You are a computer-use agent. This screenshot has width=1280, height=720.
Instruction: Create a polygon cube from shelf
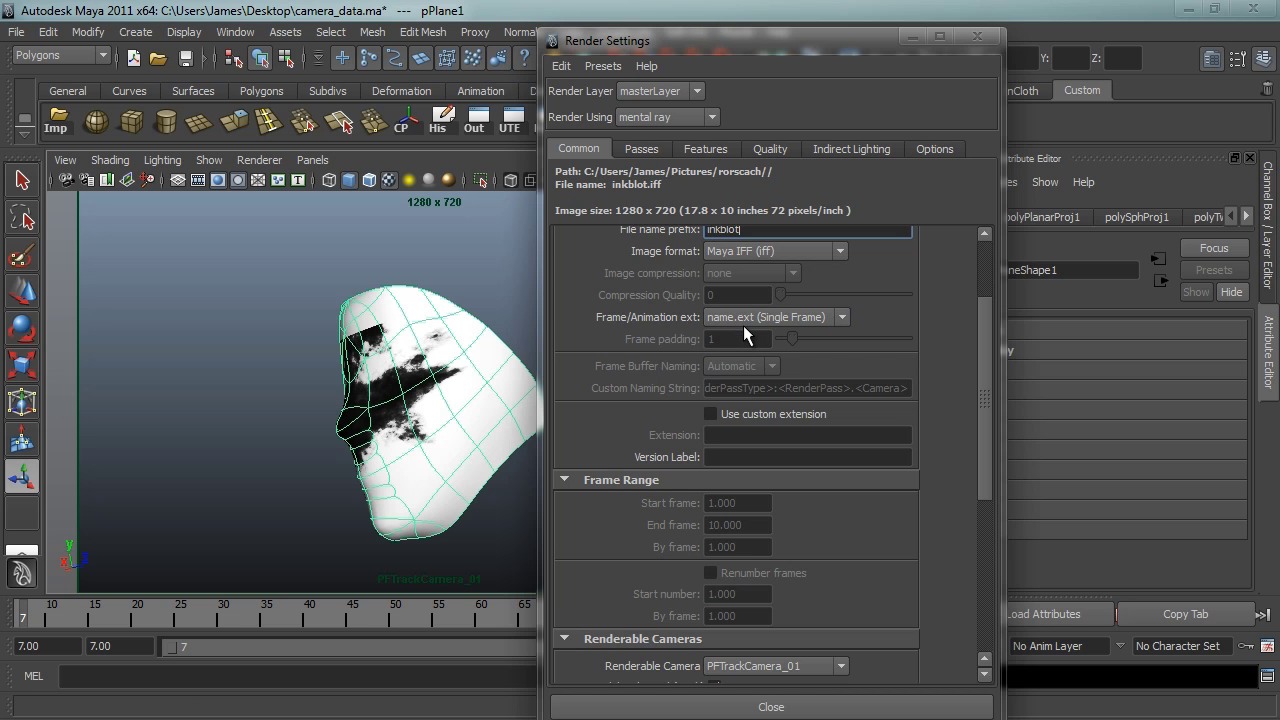pyautogui.click(x=131, y=121)
